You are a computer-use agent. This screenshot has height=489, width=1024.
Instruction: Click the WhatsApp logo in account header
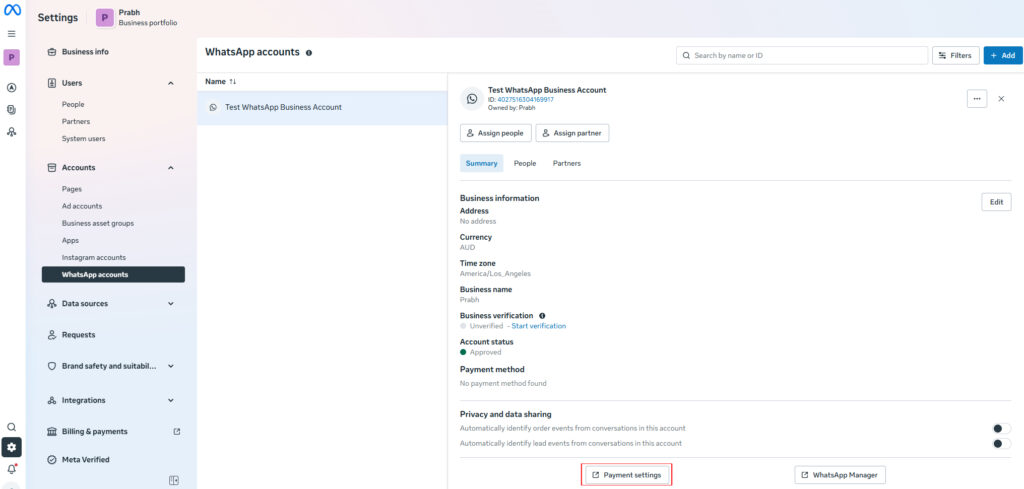[x=472, y=99]
